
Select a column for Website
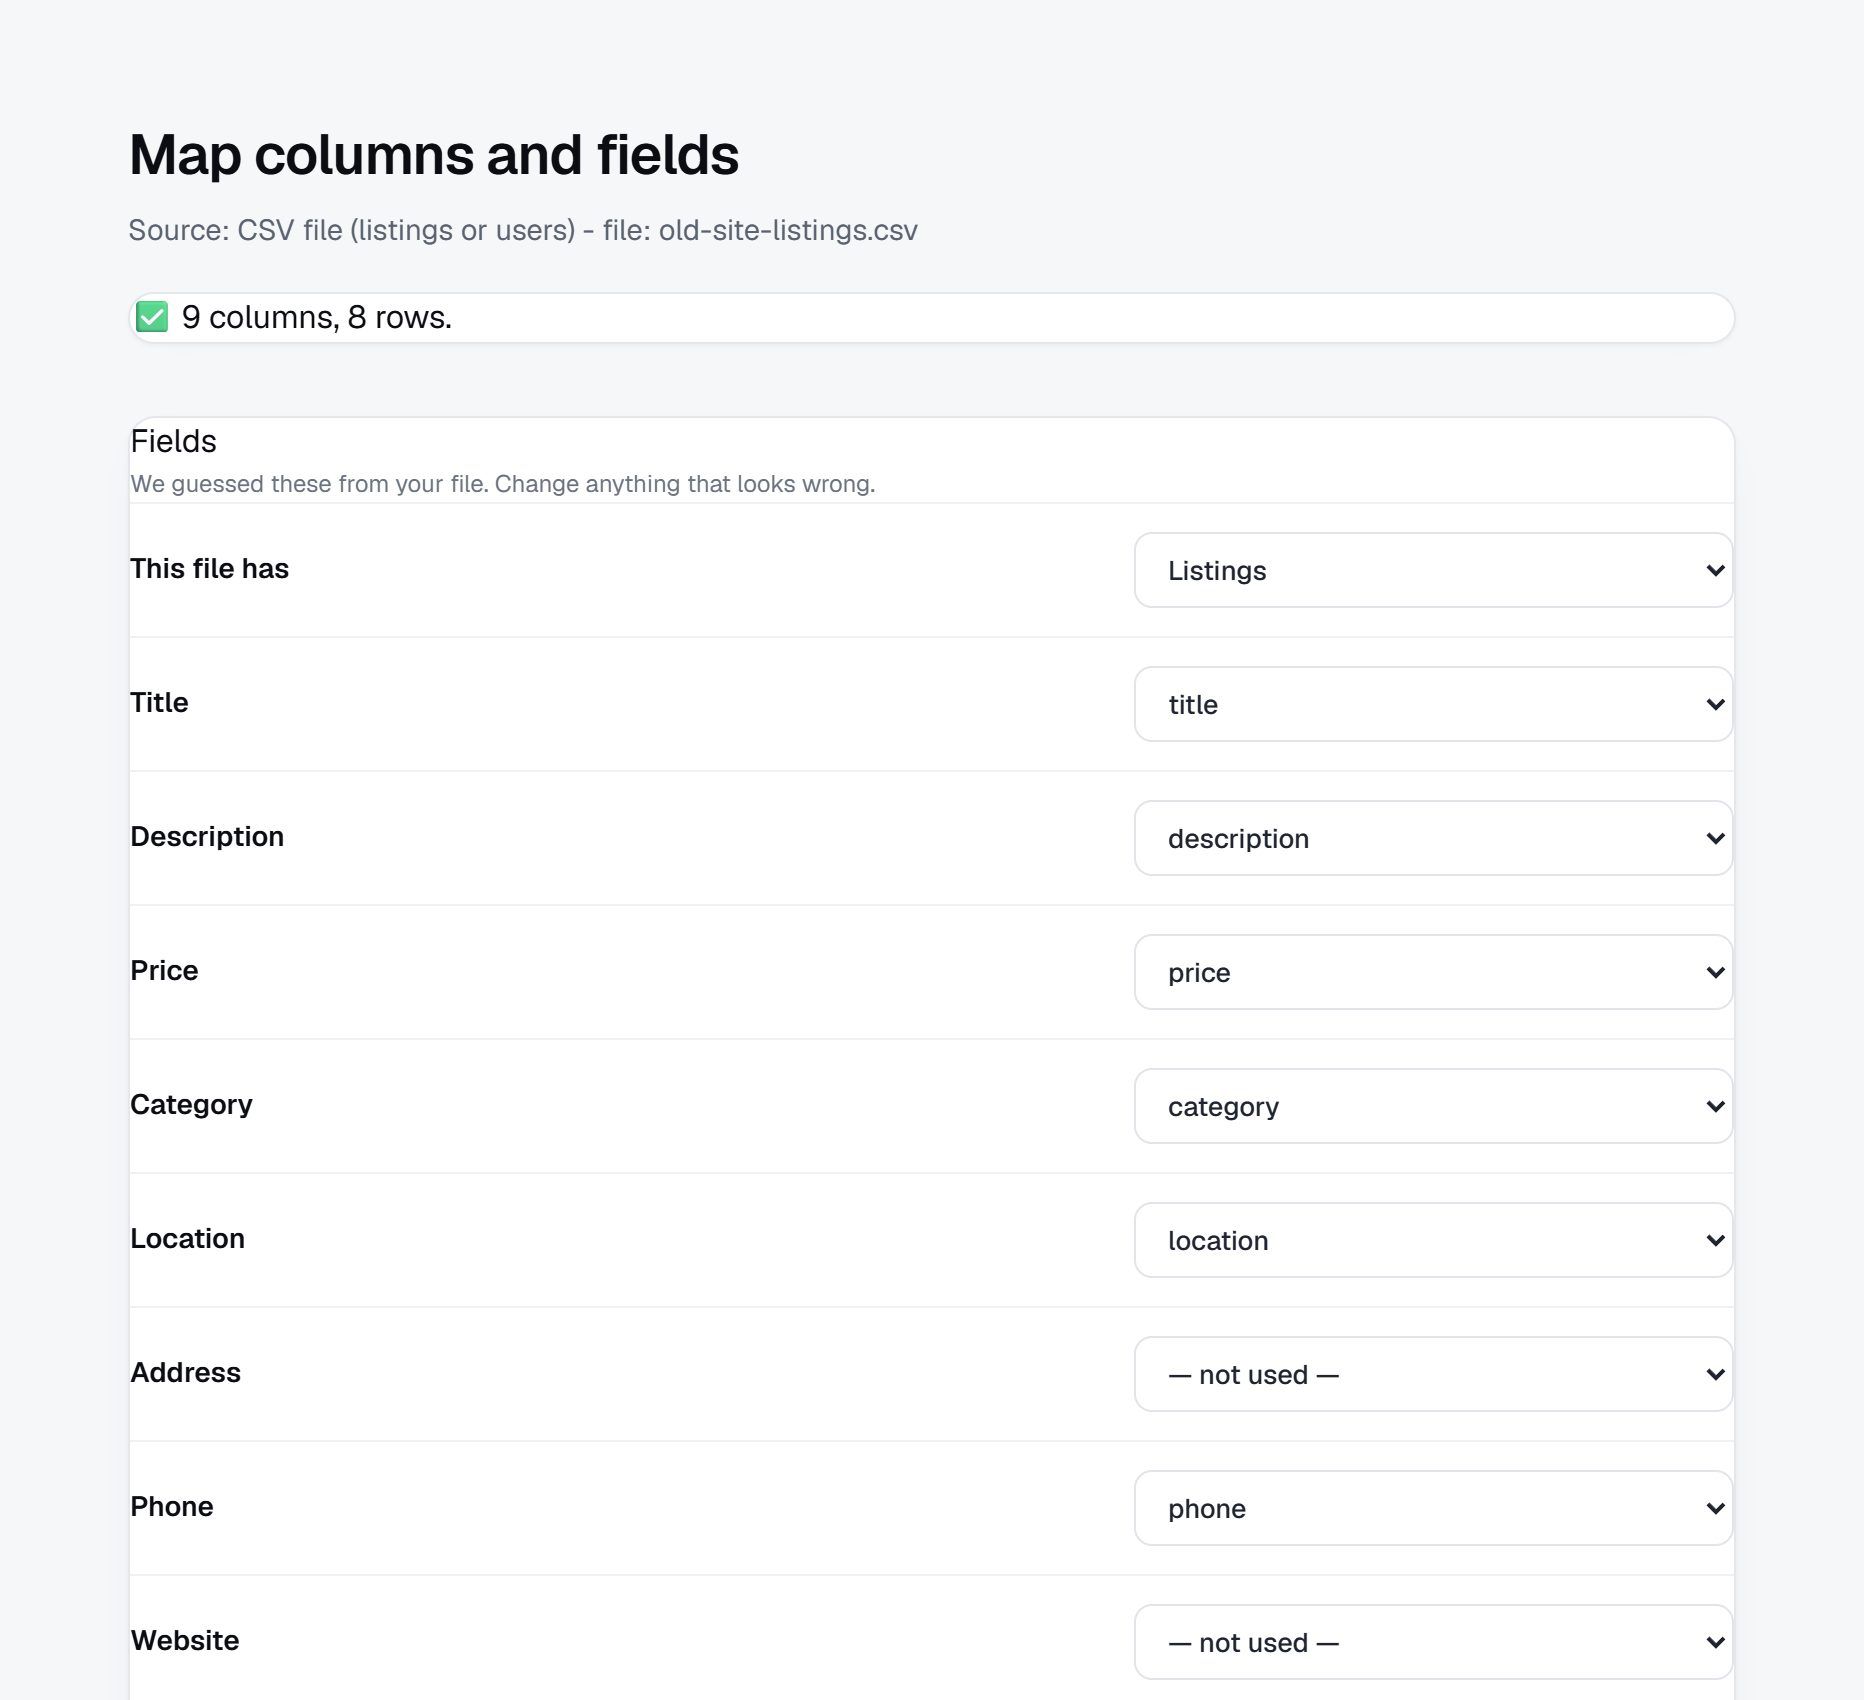(x=1433, y=1642)
